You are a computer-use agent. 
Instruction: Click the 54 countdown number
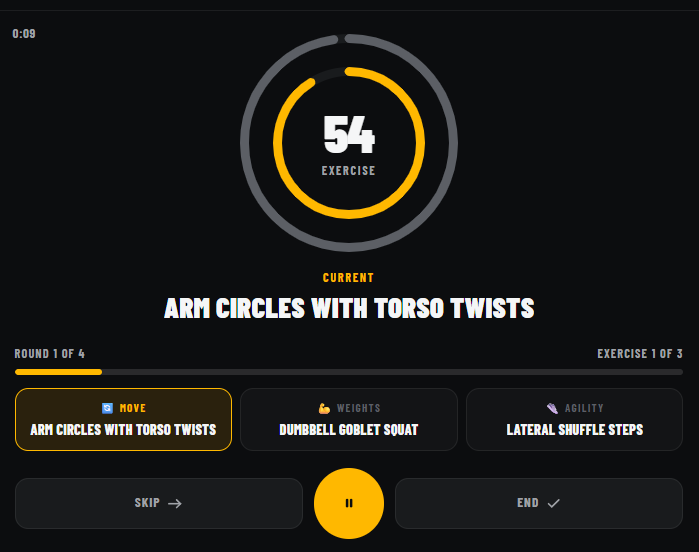349,135
